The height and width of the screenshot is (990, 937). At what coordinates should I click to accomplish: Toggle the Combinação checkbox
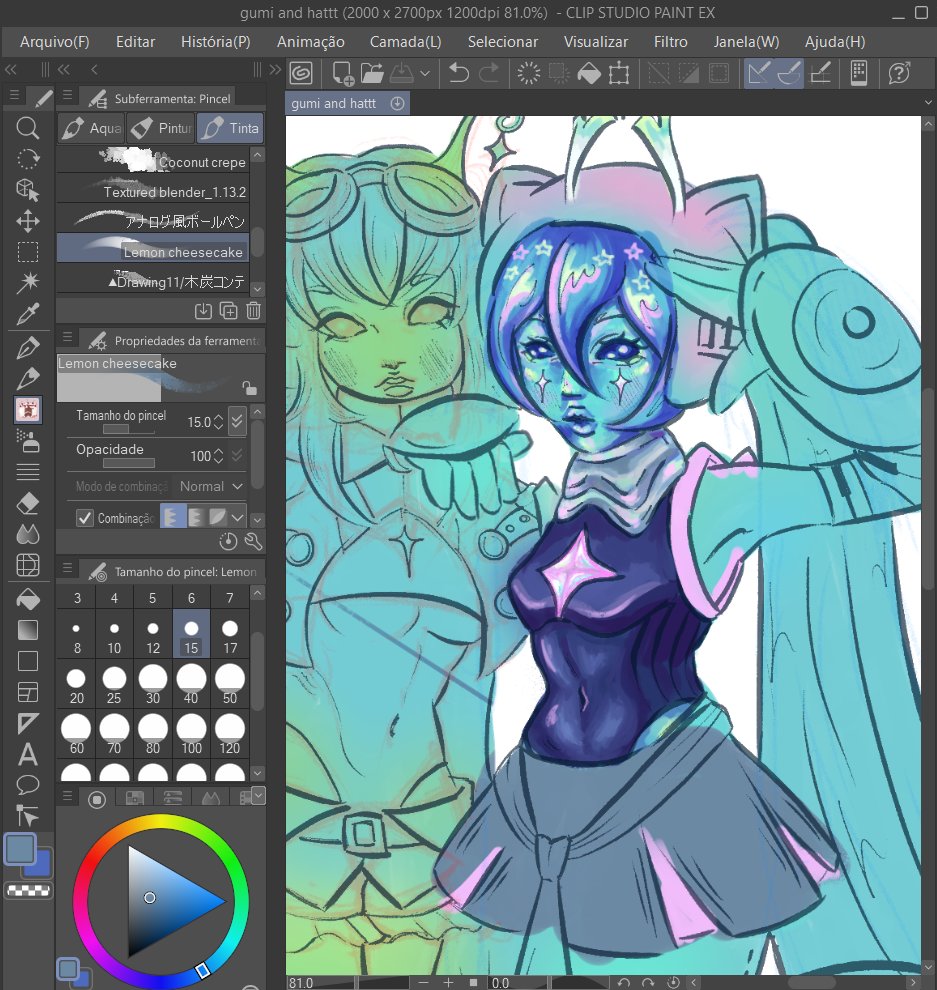click(x=85, y=518)
